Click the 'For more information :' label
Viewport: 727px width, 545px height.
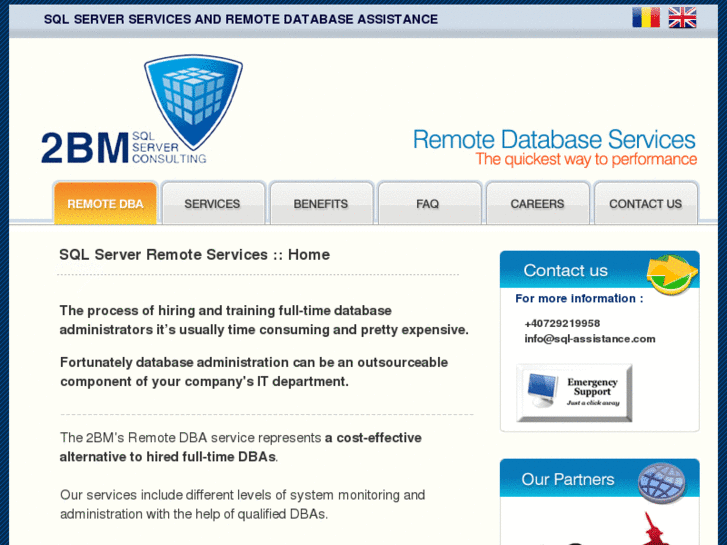pyautogui.click(x=580, y=298)
